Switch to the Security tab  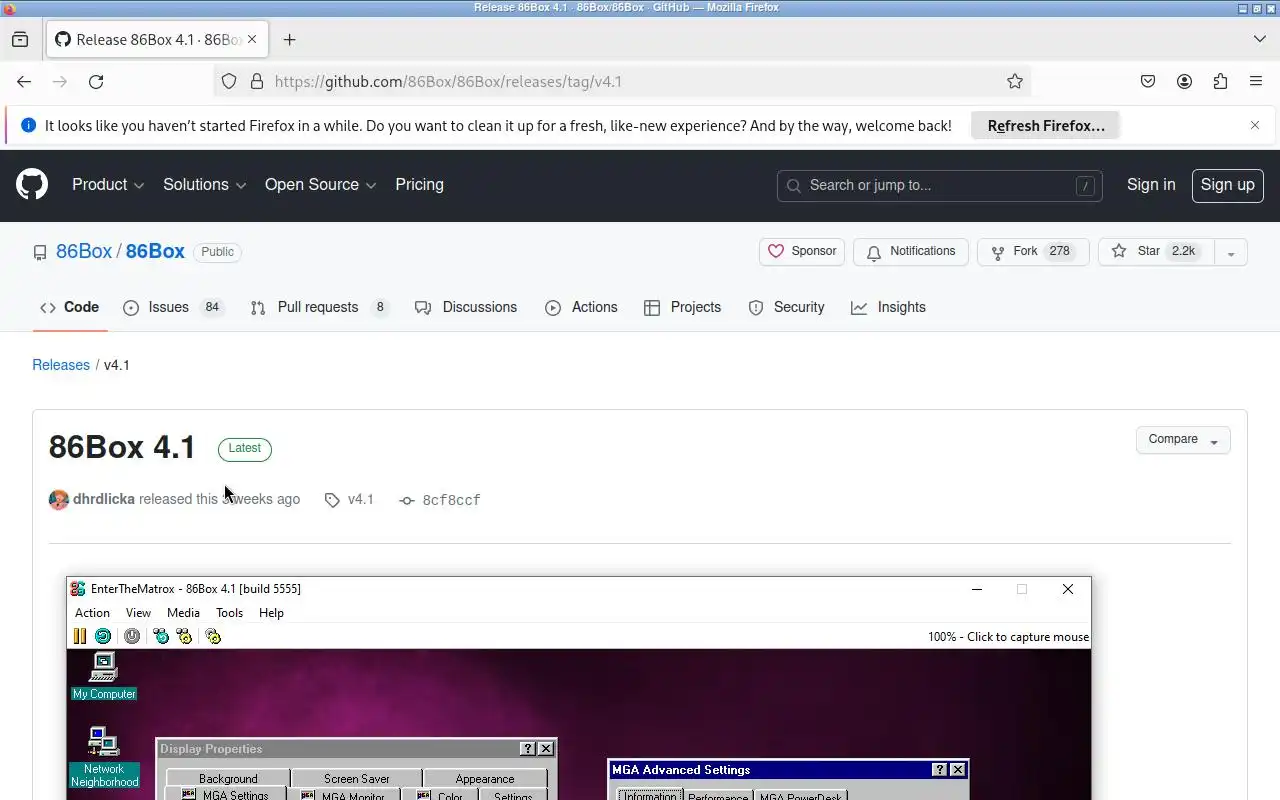pyautogui.click(x=787, y=308)
